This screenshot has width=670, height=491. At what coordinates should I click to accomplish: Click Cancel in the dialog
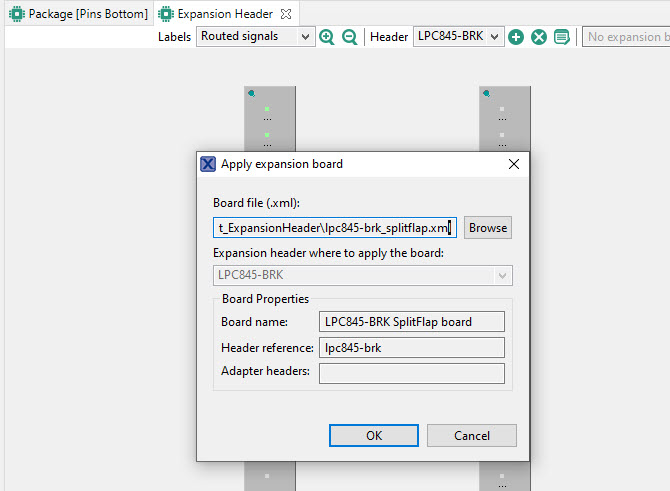pyautogui.click(x=471, y=436)
